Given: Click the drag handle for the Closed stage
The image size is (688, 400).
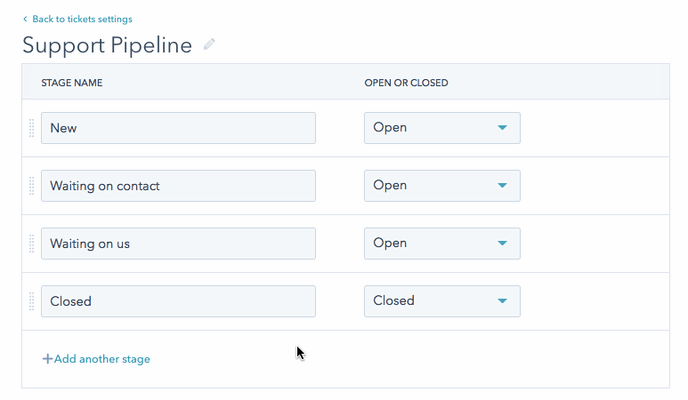Looking at the screenshot, I should tap(32, 301).
